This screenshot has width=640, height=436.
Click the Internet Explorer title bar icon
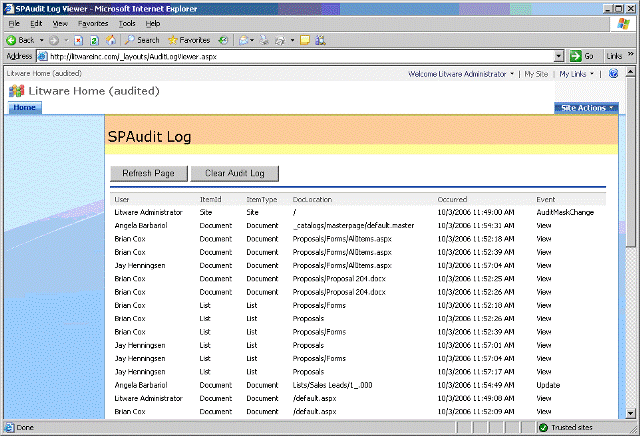pos(9,9)
